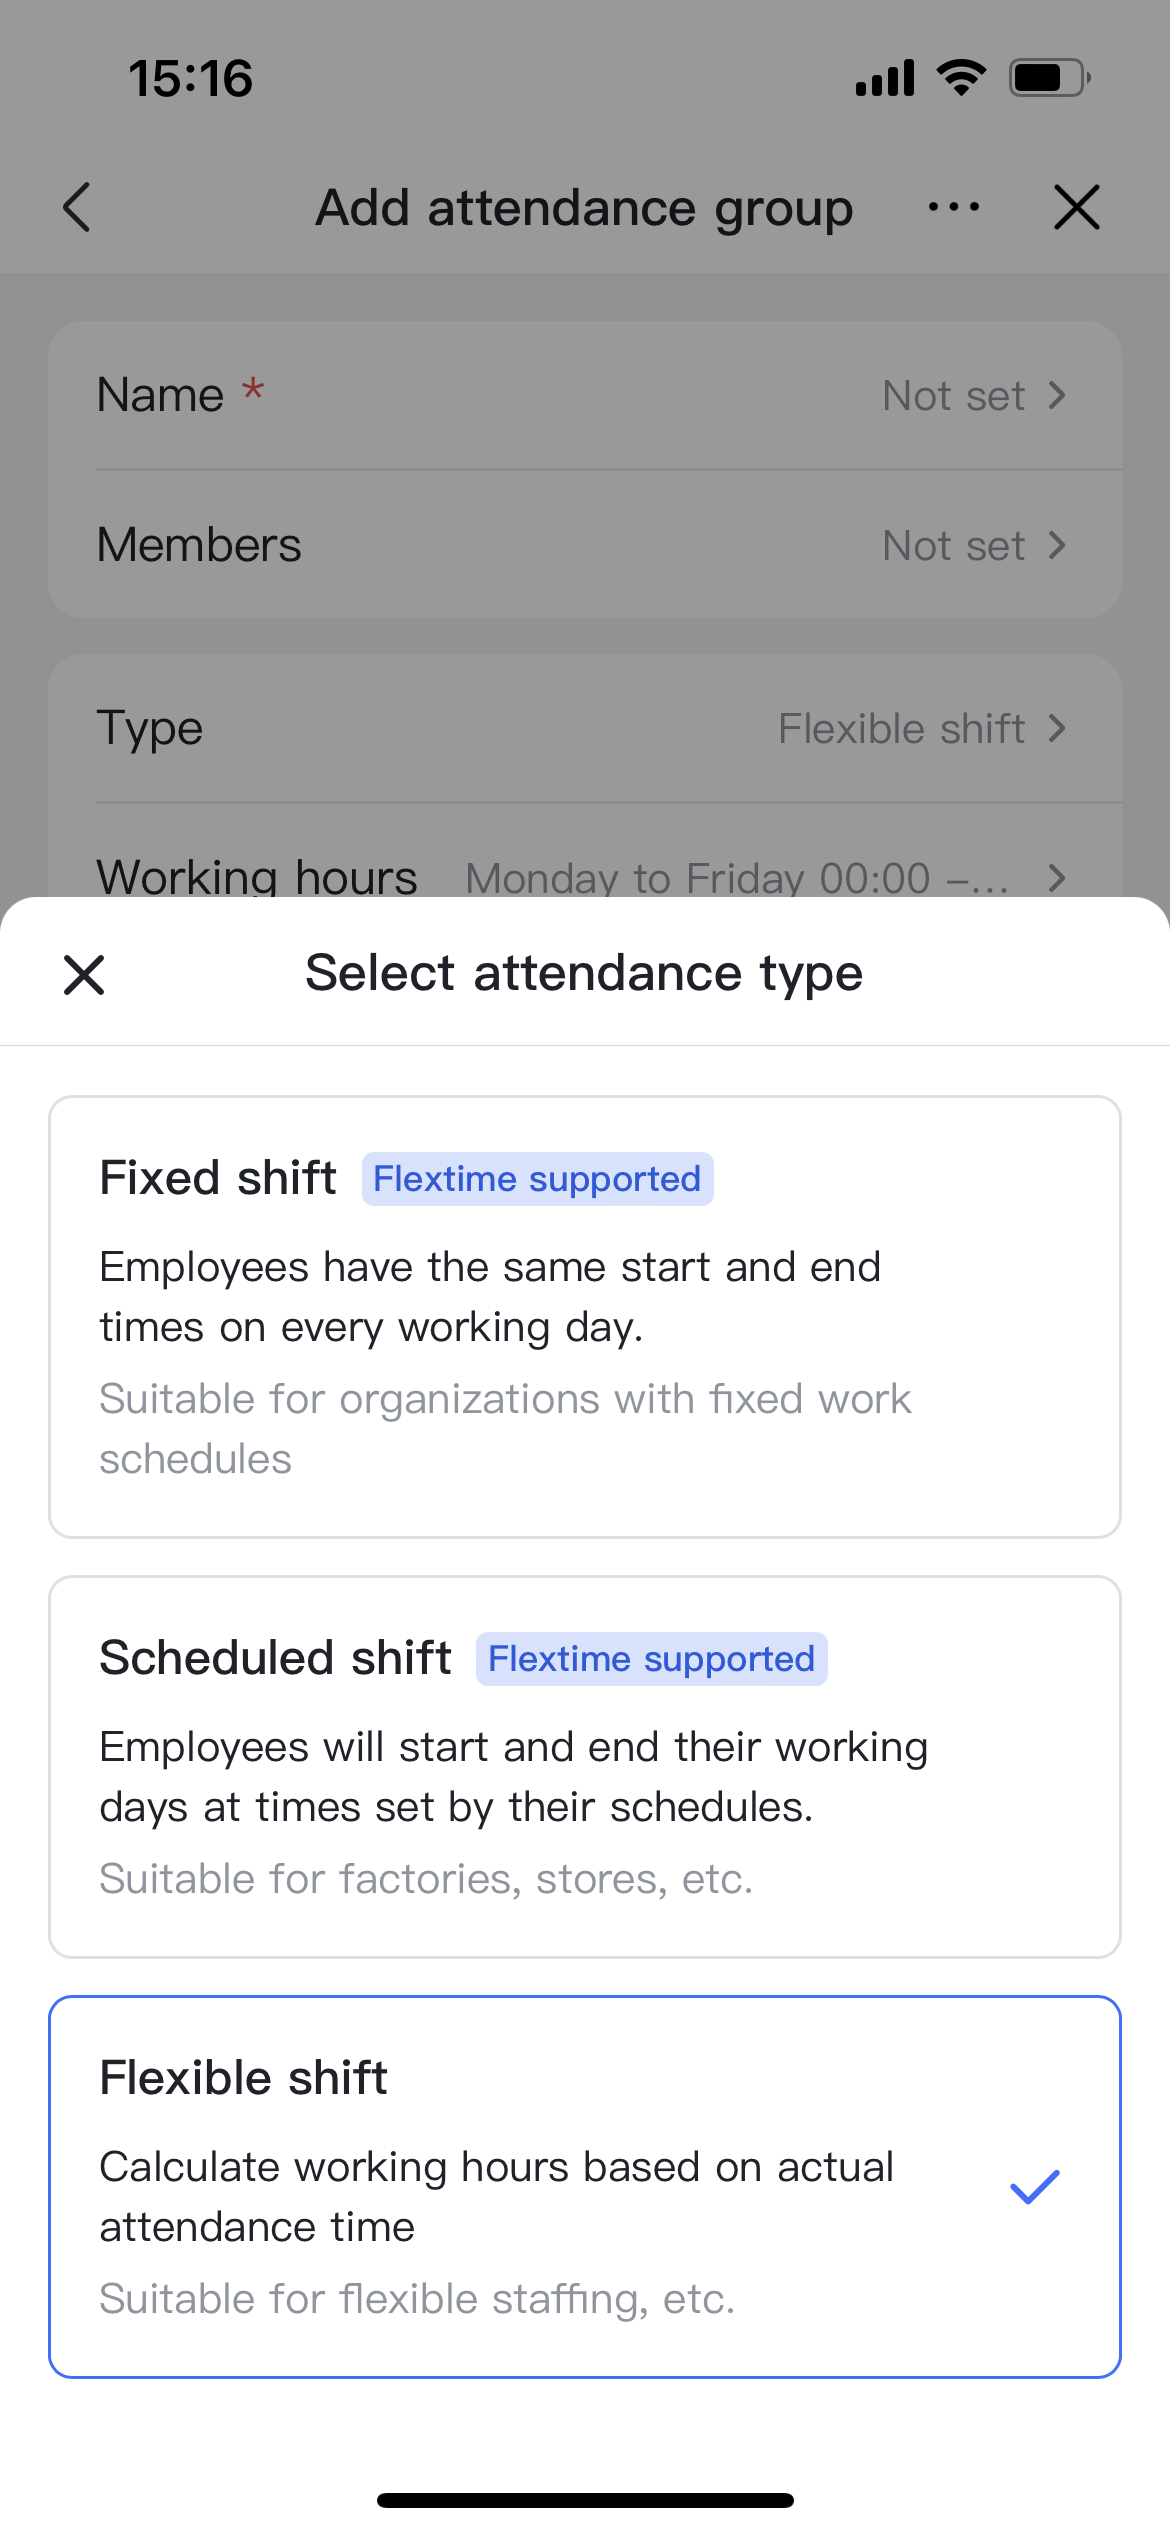
Task: Tap the home indicator bar
Action: pyautogui.click(x=585, y=2500)
